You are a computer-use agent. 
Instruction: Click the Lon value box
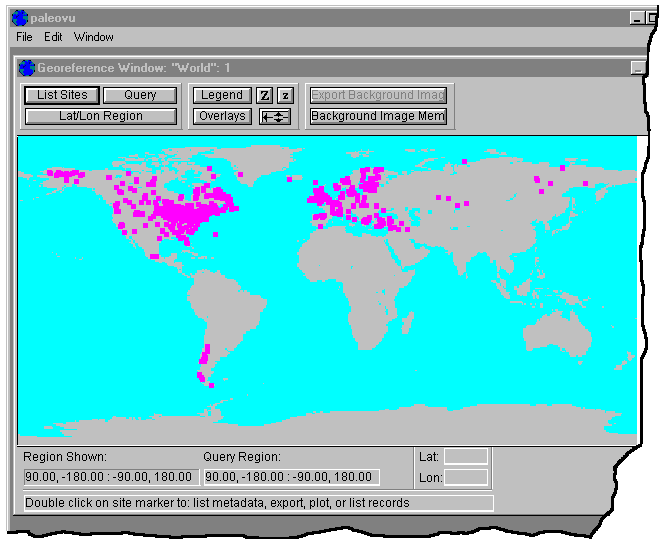click(x=466, y=477)
